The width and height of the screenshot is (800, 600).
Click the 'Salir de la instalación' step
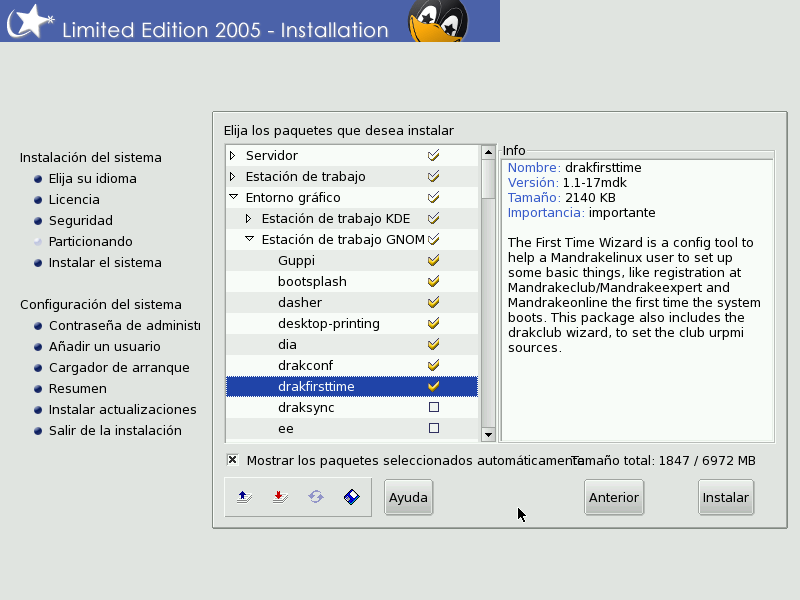tap(115, 431)
